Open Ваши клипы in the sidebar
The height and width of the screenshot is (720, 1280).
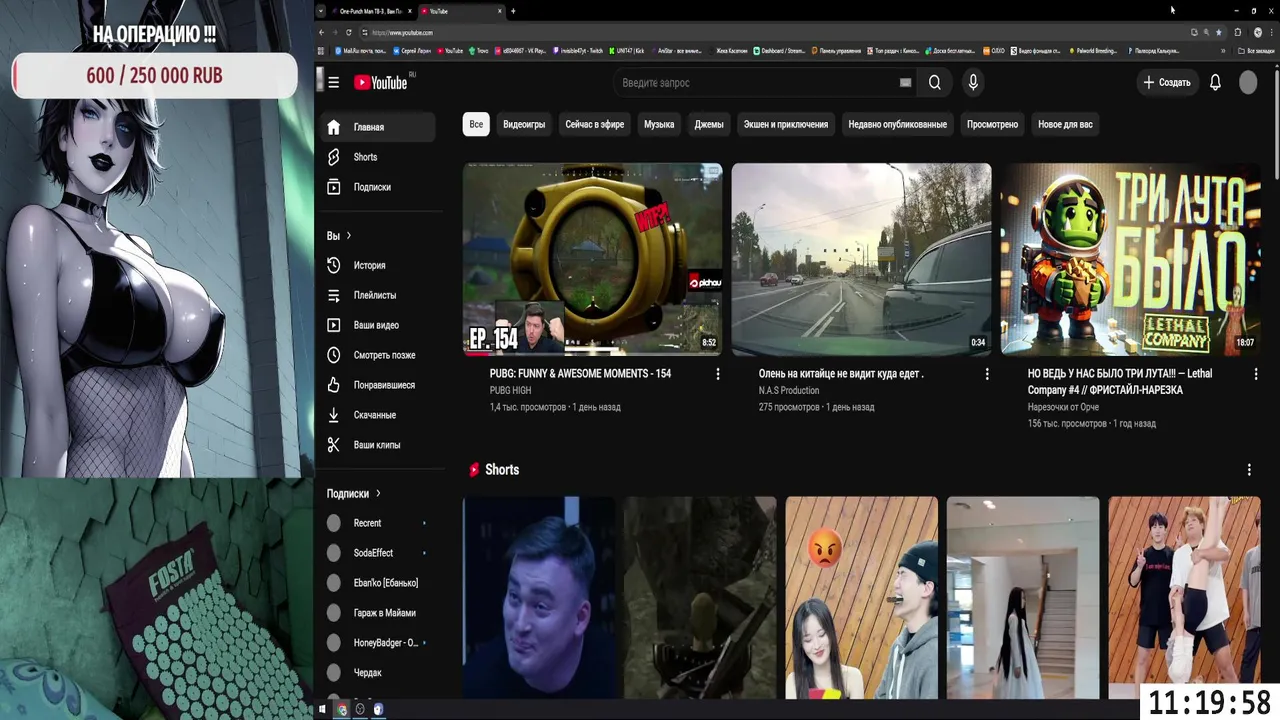[x=378, y=445]
